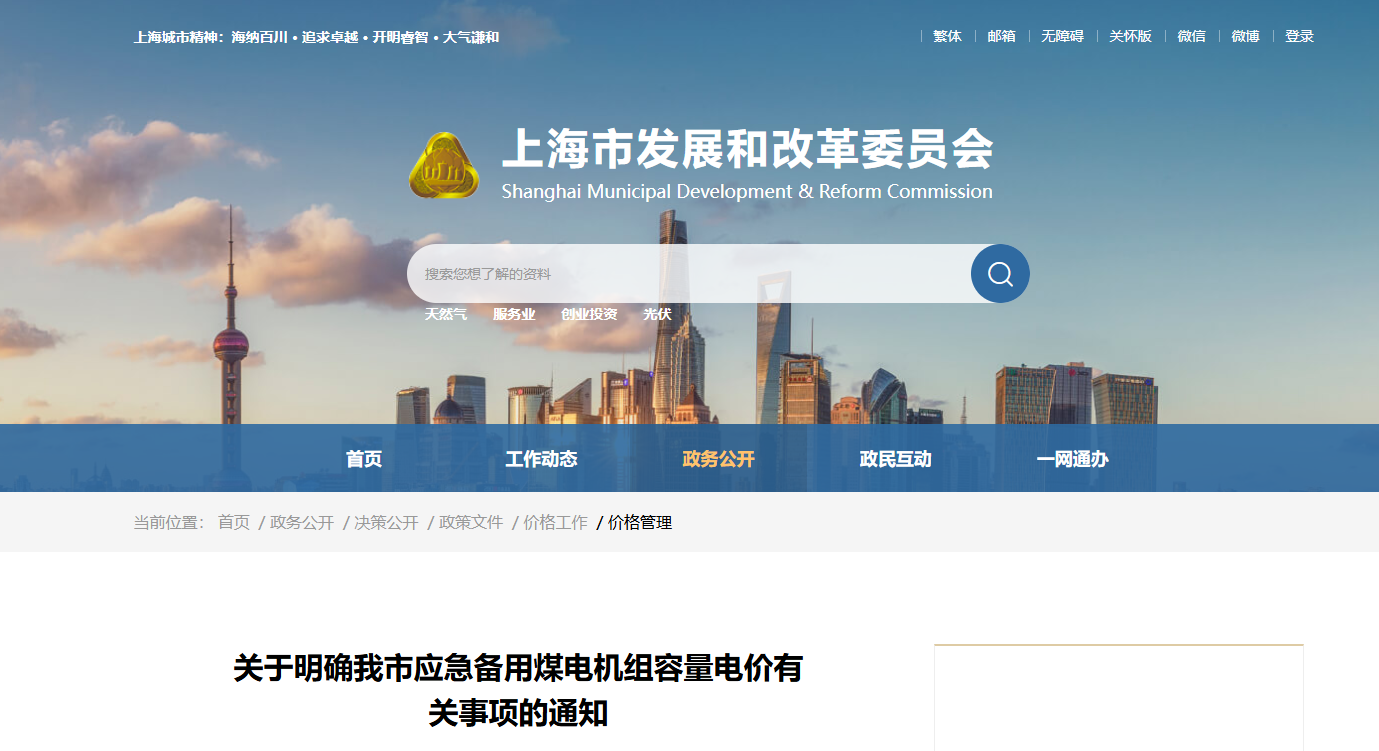Open the 微博 Weibo link
This screenshot has width=1379, height=751.
(x=1245, y=36)
